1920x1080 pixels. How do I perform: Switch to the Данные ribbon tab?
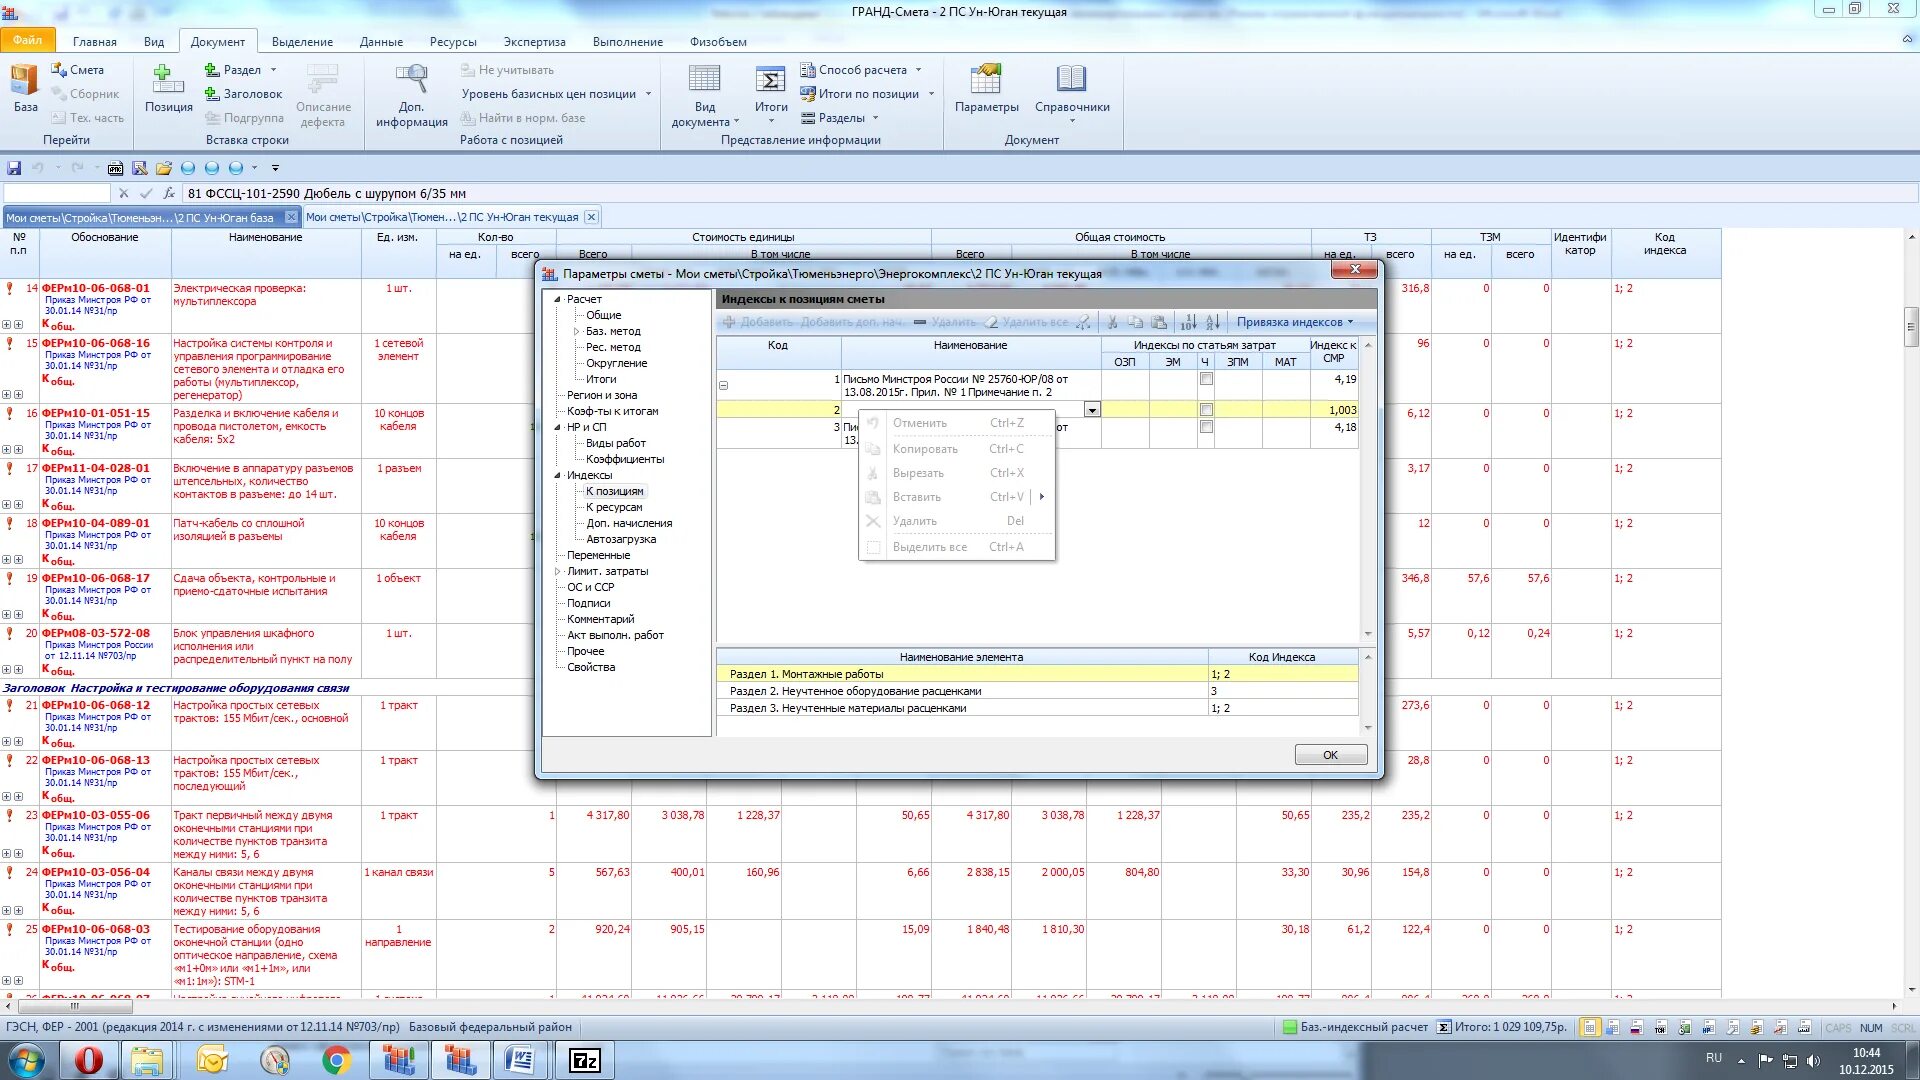click(x=381, y=42)
